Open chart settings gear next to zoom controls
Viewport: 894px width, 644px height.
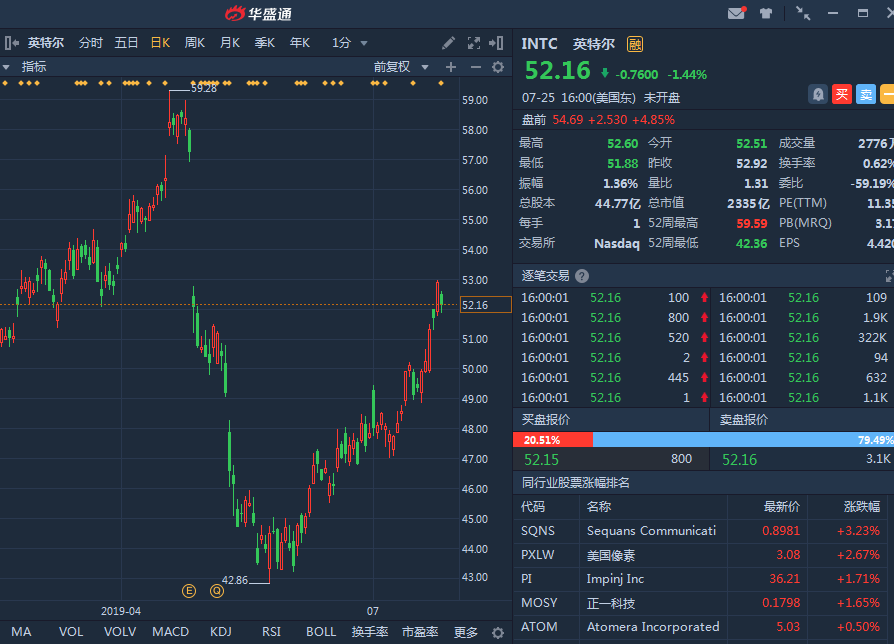click(x=498, y=67)
